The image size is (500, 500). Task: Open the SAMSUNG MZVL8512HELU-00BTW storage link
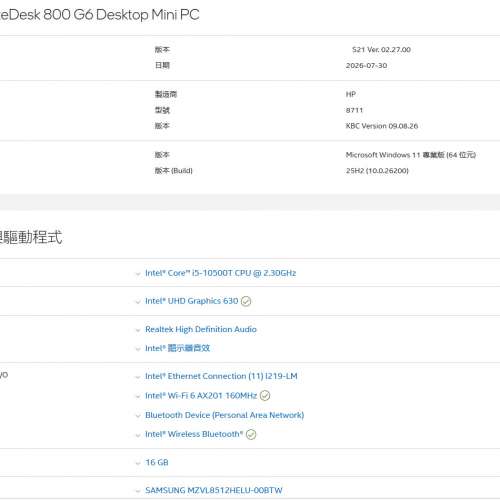tap(214, 490)
